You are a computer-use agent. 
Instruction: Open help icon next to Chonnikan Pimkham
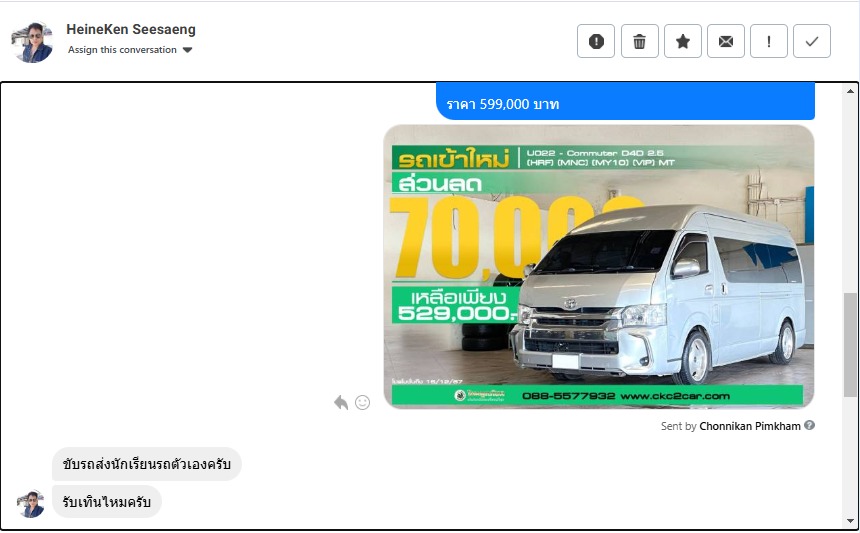click(x=810, y=425)
